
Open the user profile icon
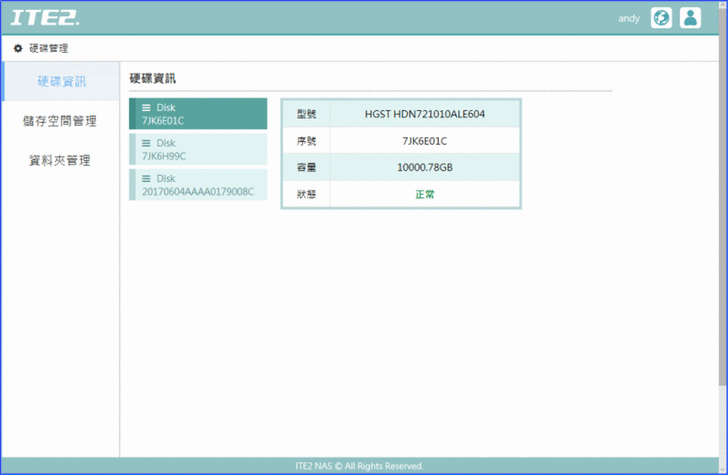point(690,18)
